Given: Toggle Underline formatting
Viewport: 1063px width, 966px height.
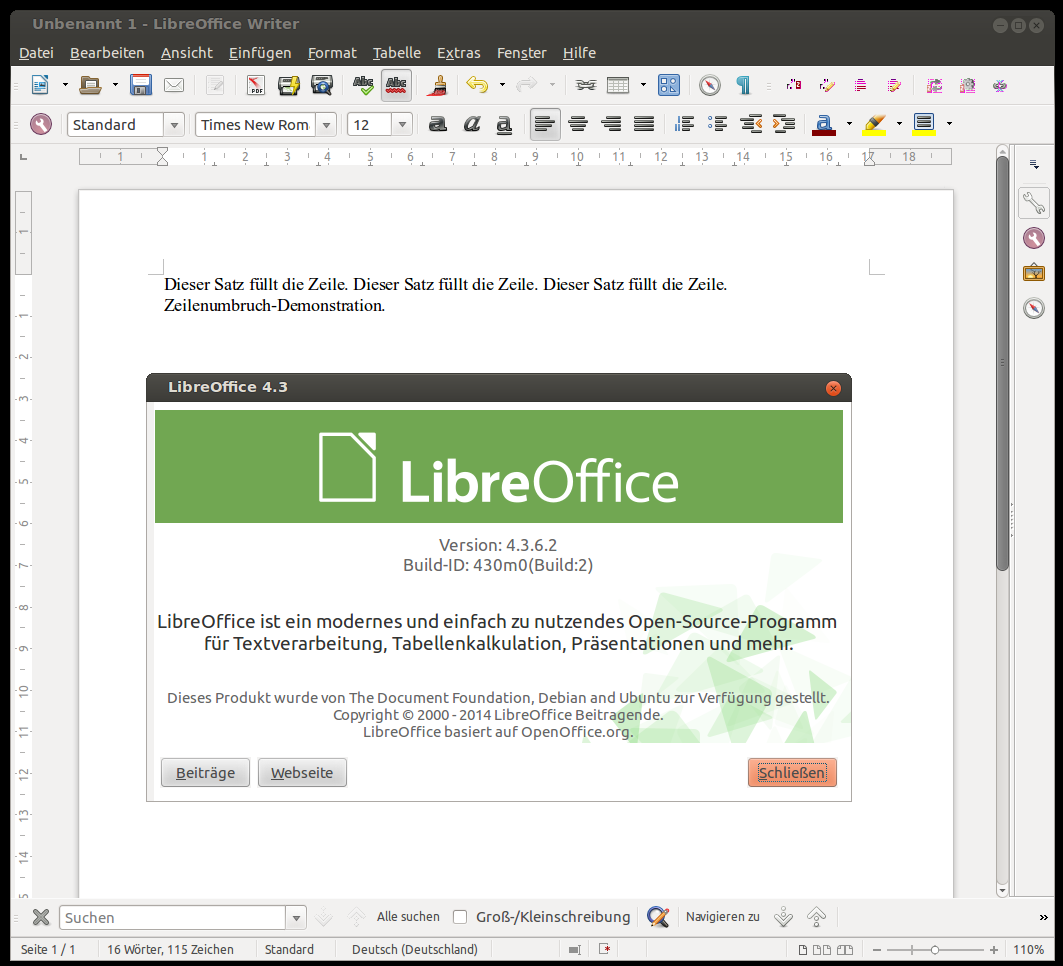Looking at the screenshot, I should [x=504, y=124].
